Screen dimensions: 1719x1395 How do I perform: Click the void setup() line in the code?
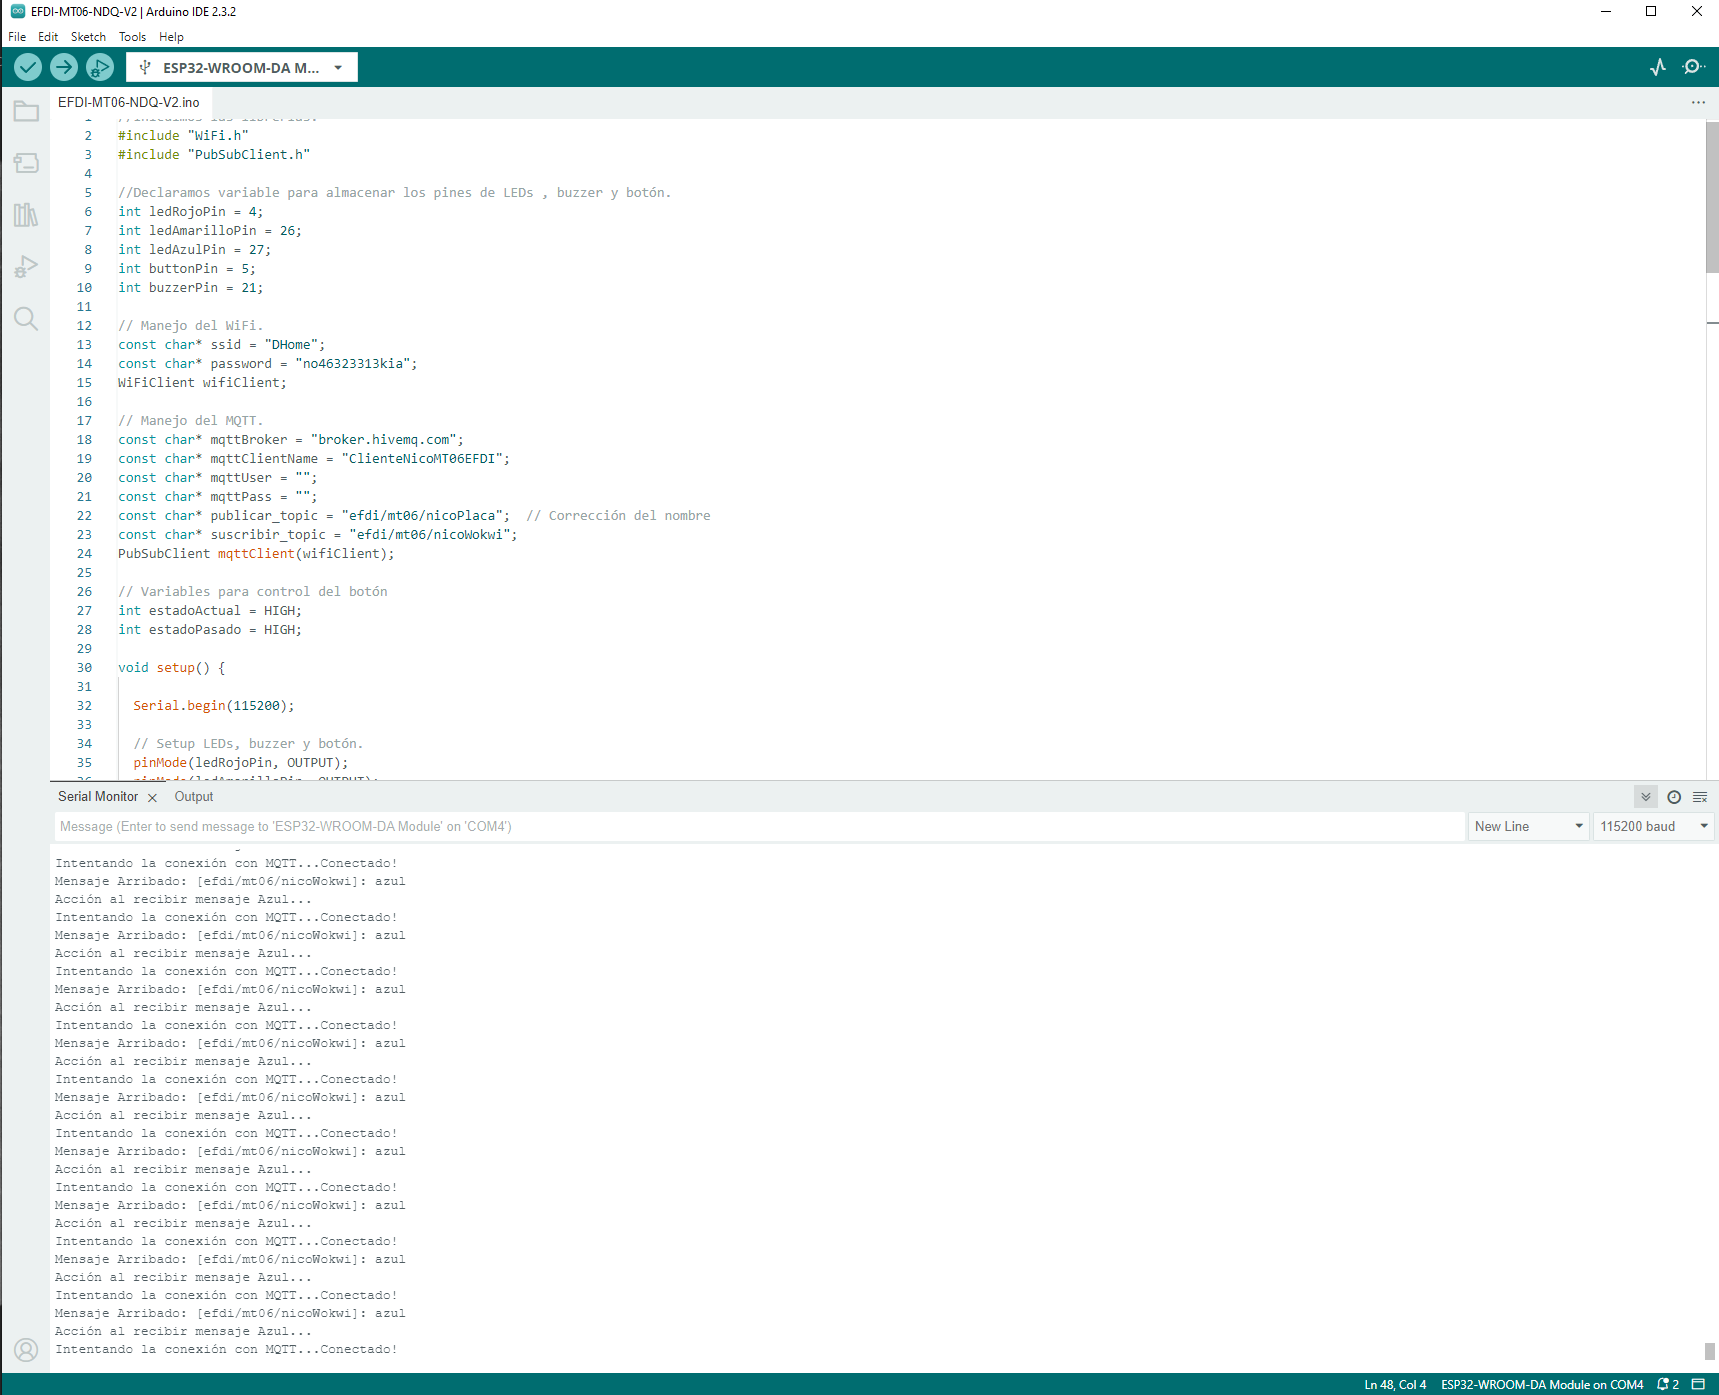[x=171, y=668]
